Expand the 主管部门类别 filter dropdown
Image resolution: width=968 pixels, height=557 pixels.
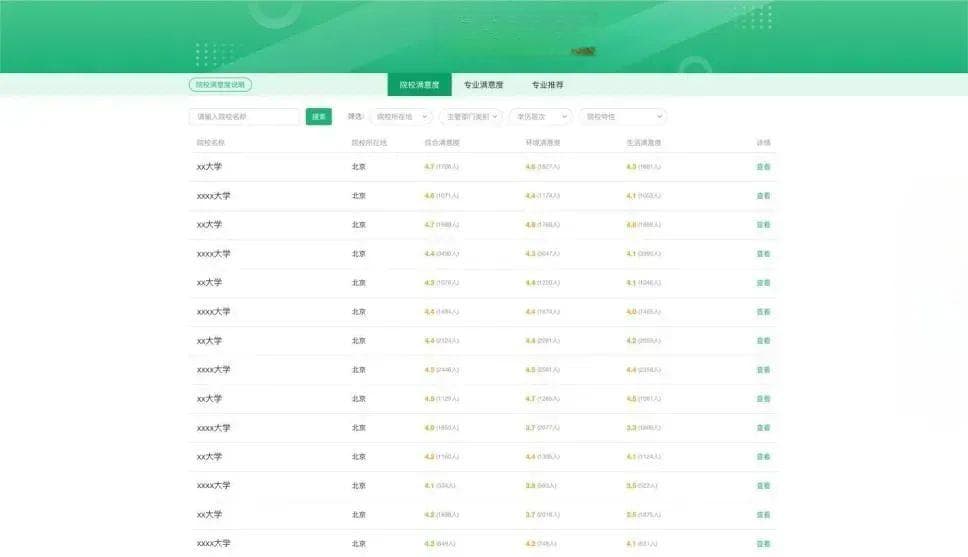click(472, 117)
